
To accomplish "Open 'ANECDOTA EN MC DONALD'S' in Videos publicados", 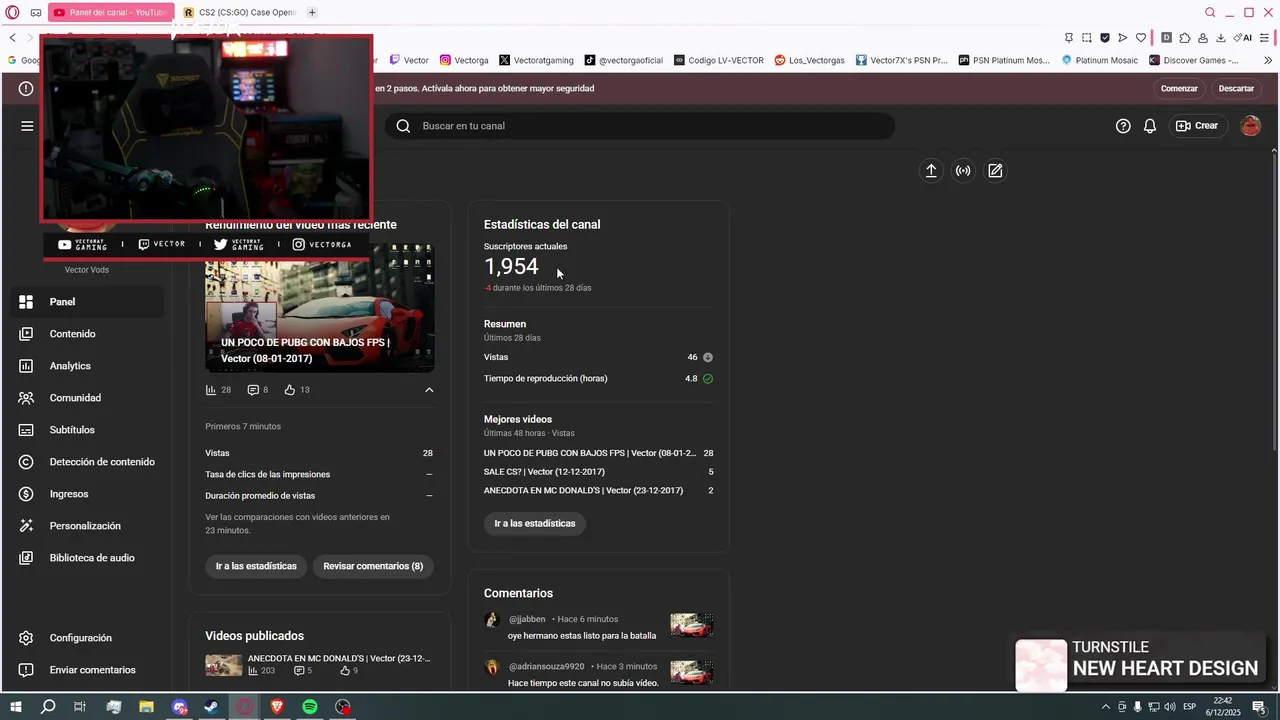I will coord(339,658).
